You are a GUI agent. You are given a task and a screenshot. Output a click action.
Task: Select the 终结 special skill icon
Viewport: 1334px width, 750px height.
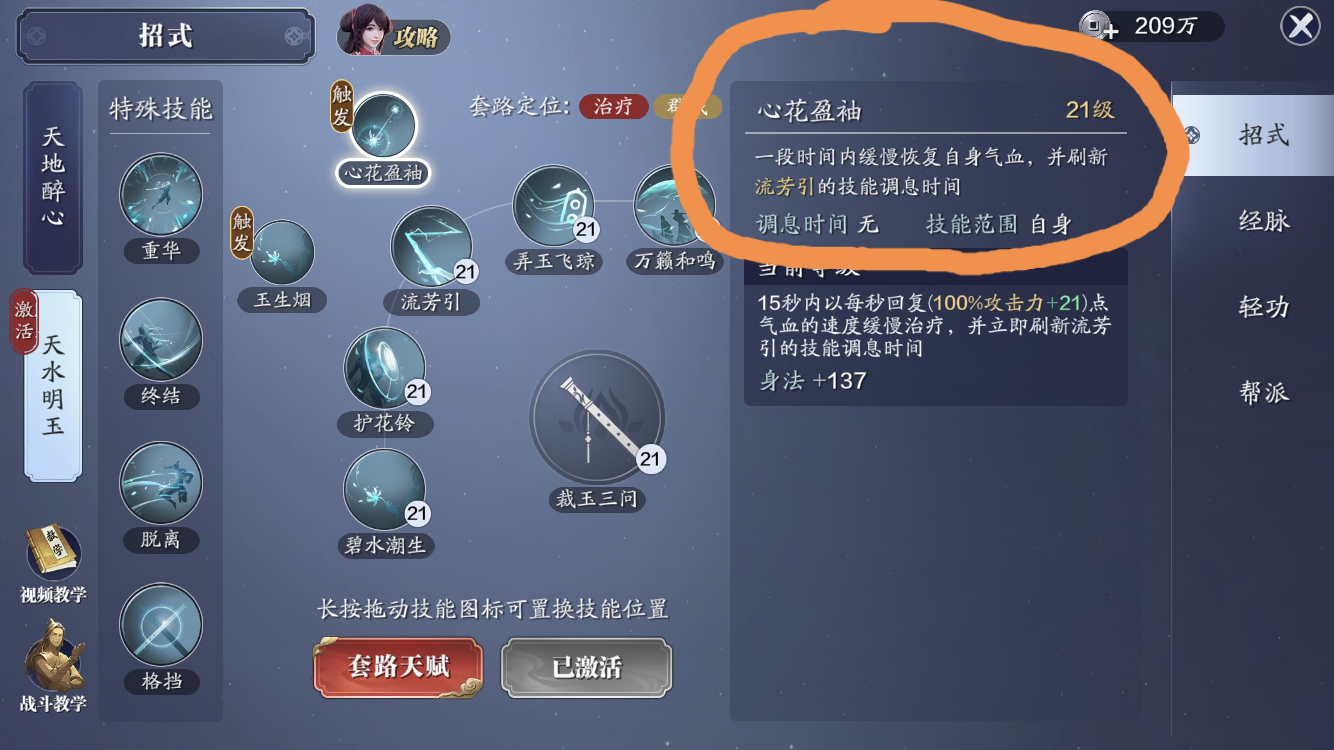tap(161, 340)
